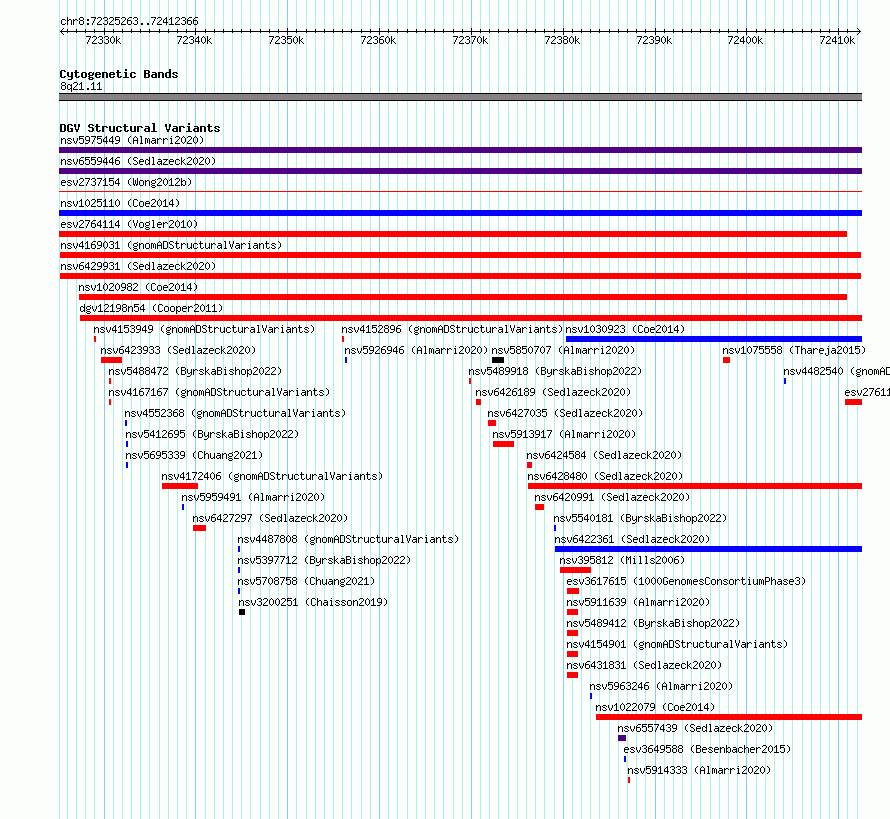Select the blue bar under nsv6422361
Viewport: 890px width, 819px height.
(708, 549)
